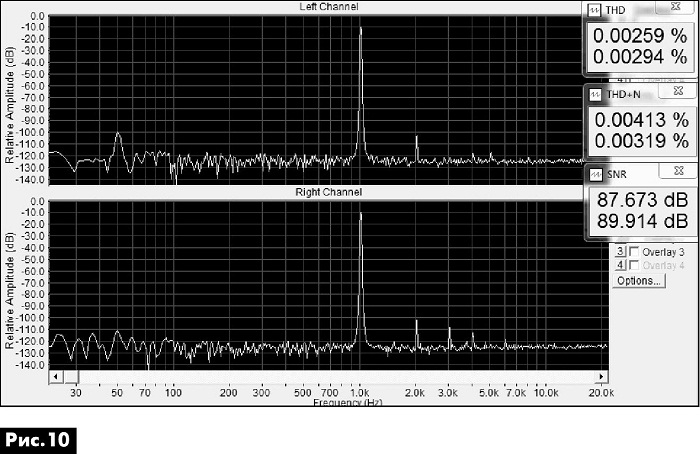Close the SNR readout window
This screenshot has width=700, height=454.
(x=679, y=171)
